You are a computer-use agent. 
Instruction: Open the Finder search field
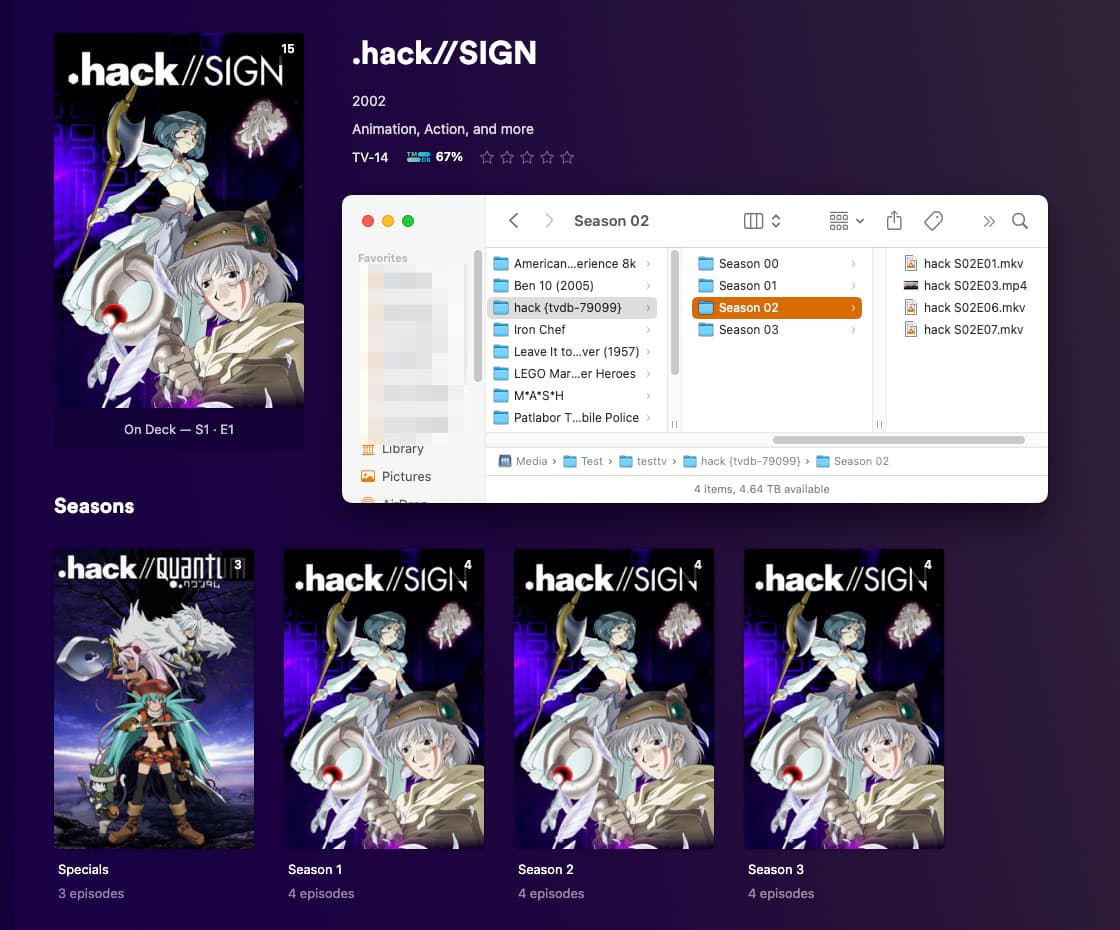(x=1020, y=221)
